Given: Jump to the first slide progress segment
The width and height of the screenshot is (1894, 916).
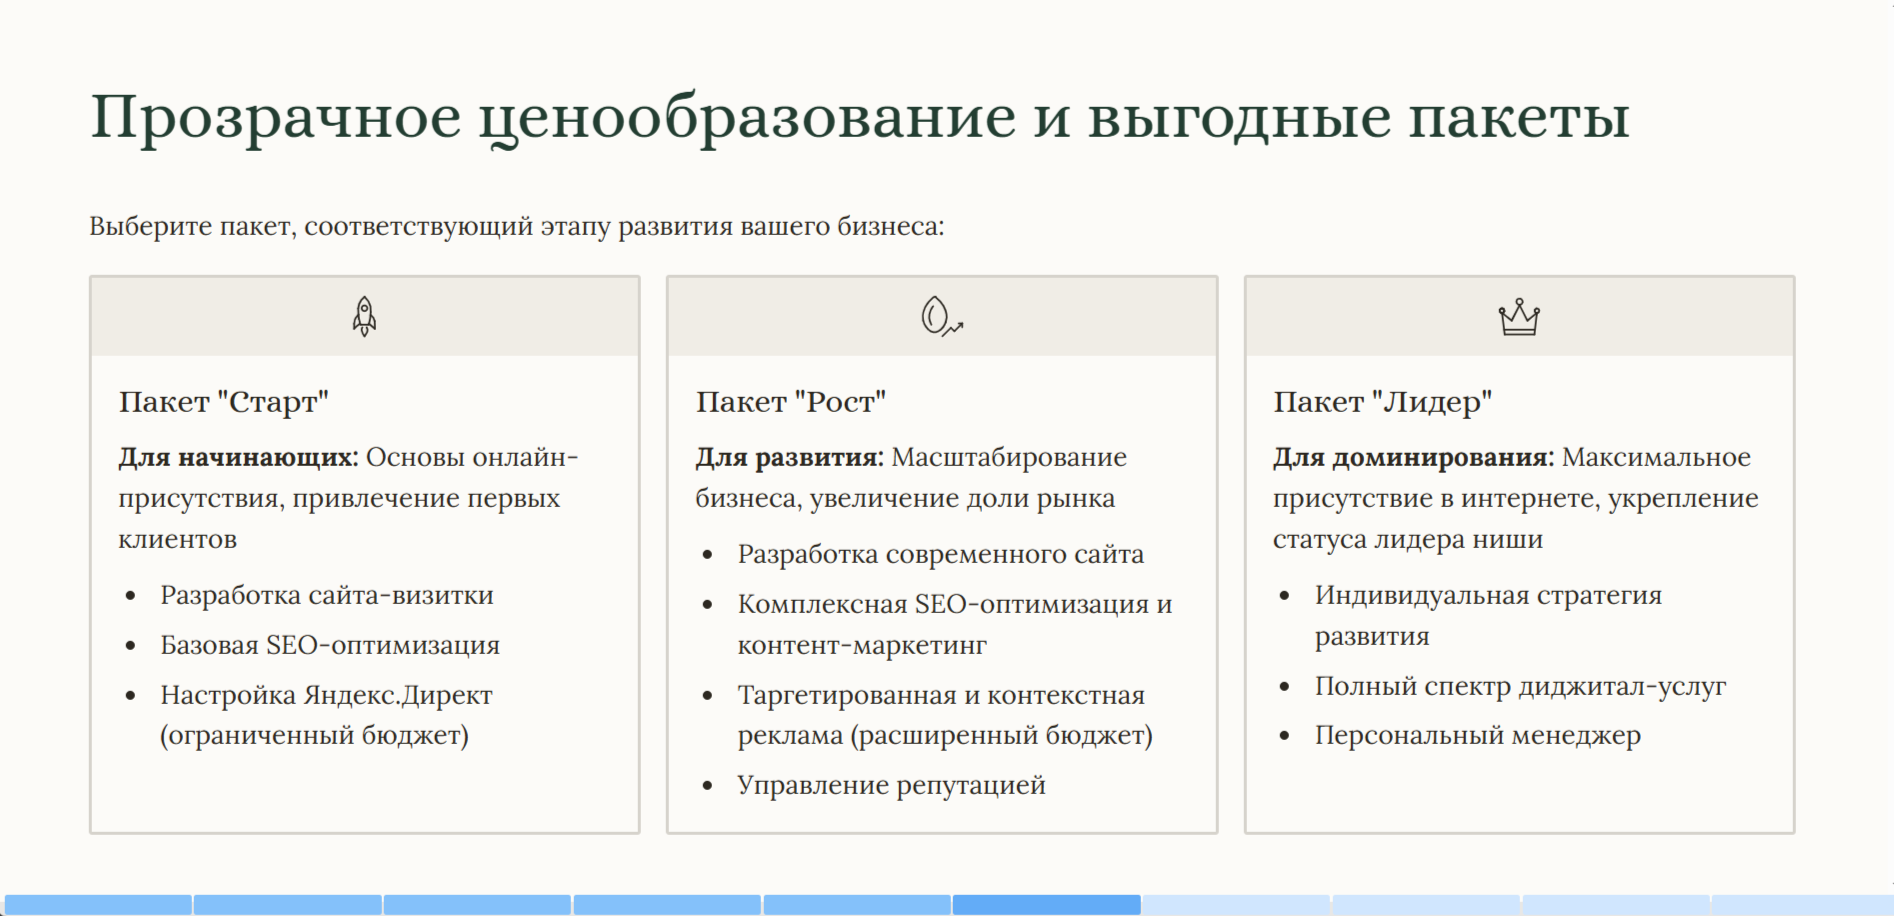Looking at the screenshot, I should [98, 905].
